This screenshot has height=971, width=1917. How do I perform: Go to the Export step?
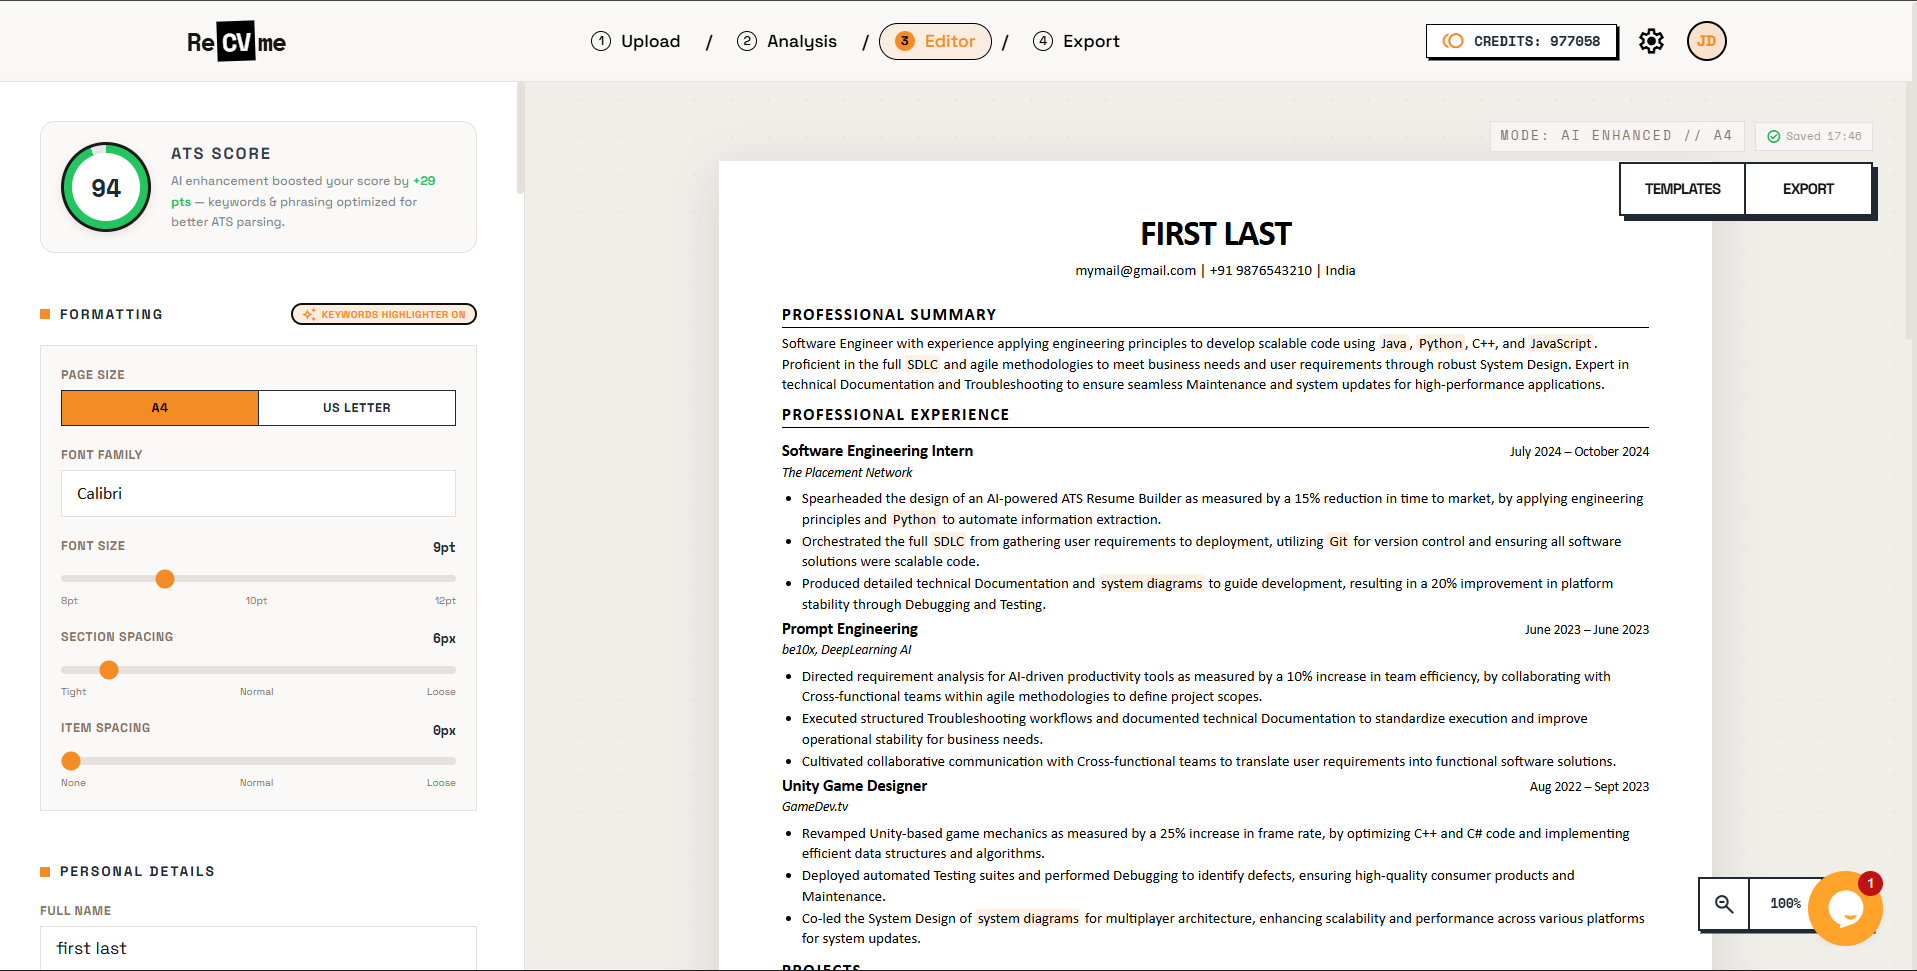click(x=1076, y=41)
